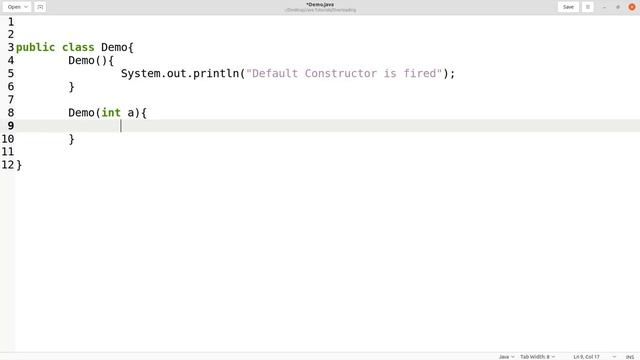Image resolution: width=640 pixels, height=360 pixels.
Task: Click line number 7 in the gutter
Action: 11,100
